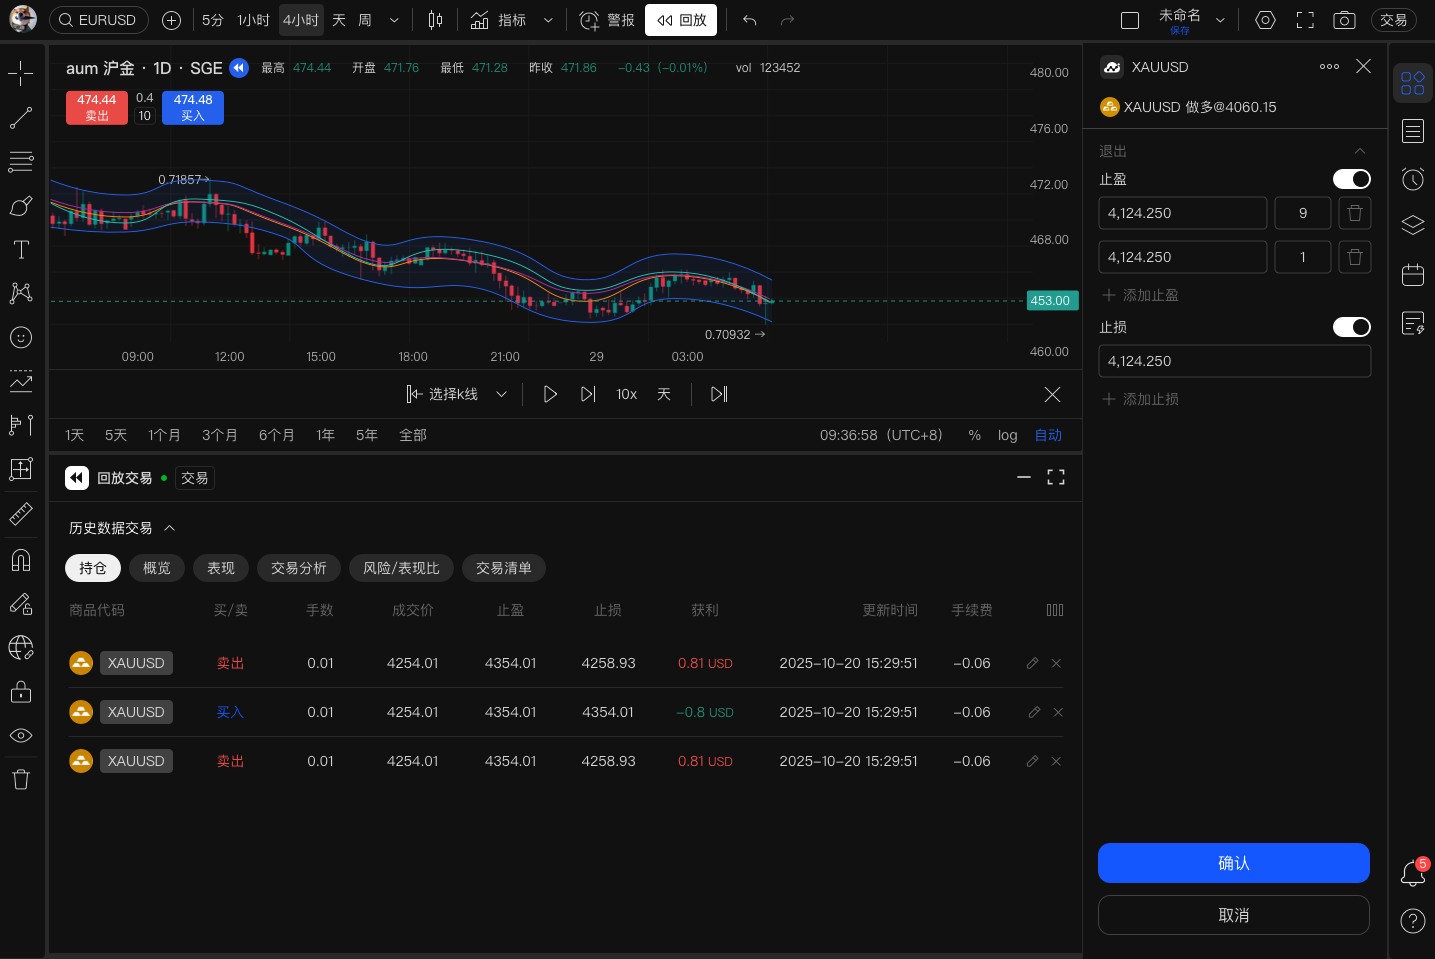This screenshot has height=959, width=1435.
Task: Open notifications bell with badge
Action: point(1413,873)
